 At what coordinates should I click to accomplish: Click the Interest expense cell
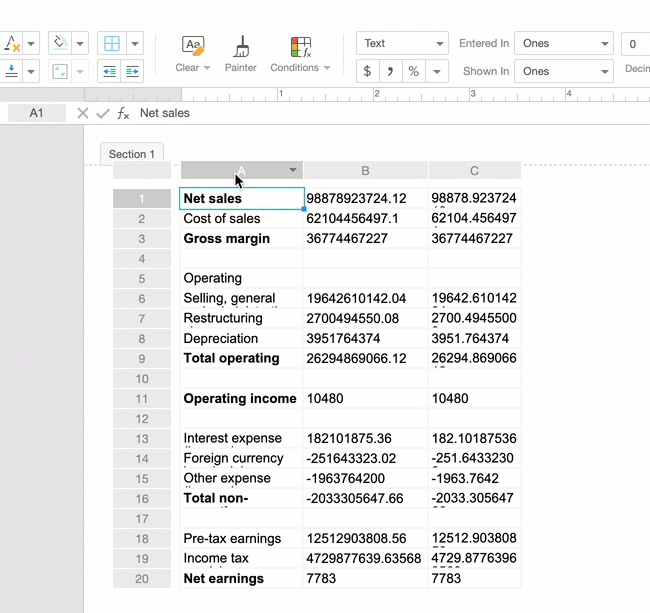point(242,439)
